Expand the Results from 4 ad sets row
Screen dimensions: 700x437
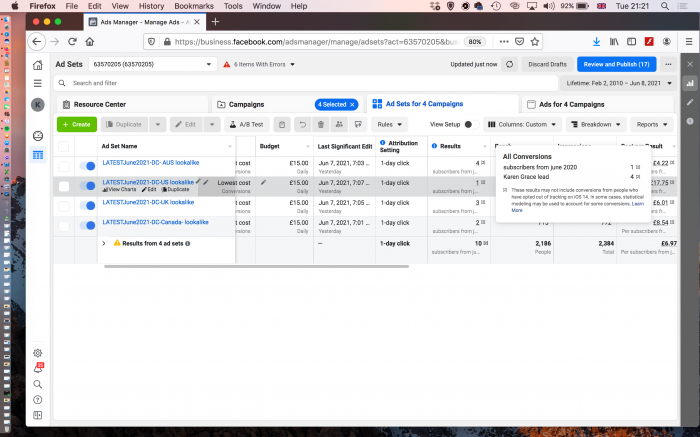(104, 243)
